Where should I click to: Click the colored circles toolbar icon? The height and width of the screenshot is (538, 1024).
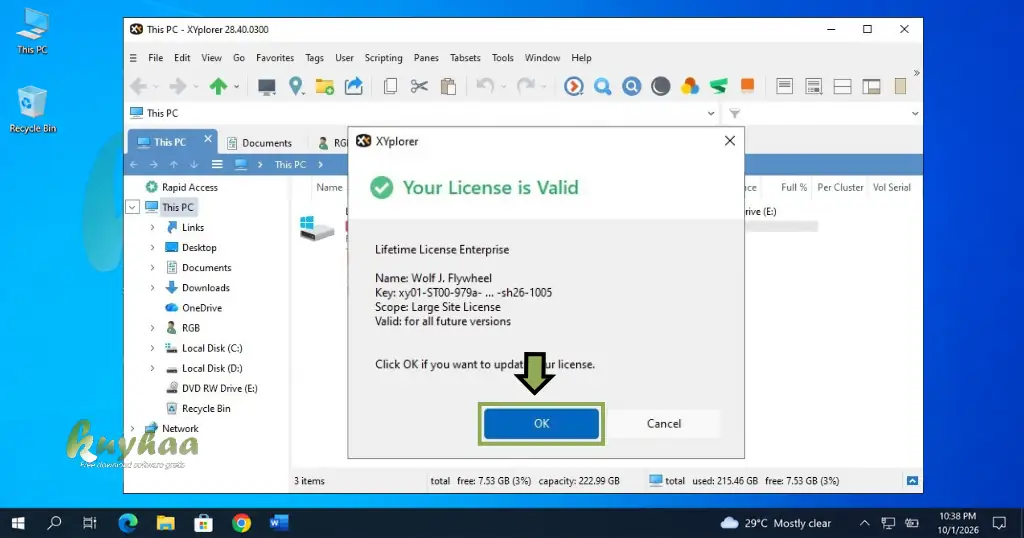(x=690, y=86)
